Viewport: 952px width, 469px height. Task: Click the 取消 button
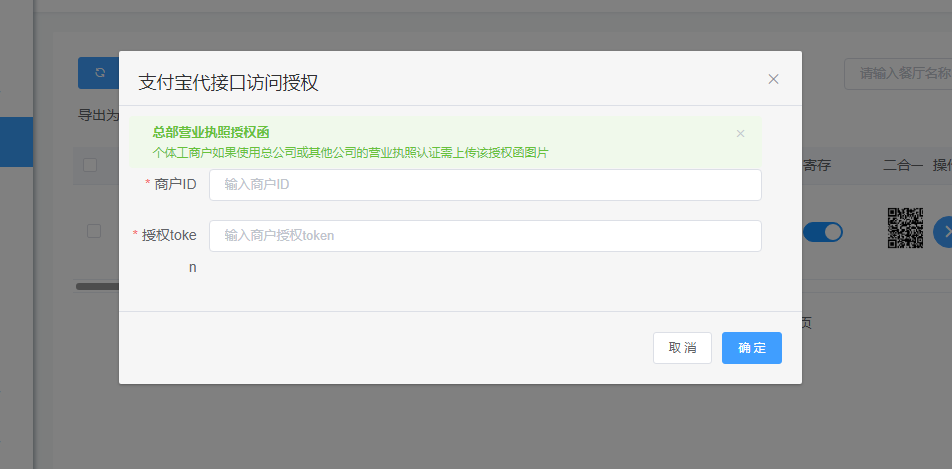[x=682, y=348]
